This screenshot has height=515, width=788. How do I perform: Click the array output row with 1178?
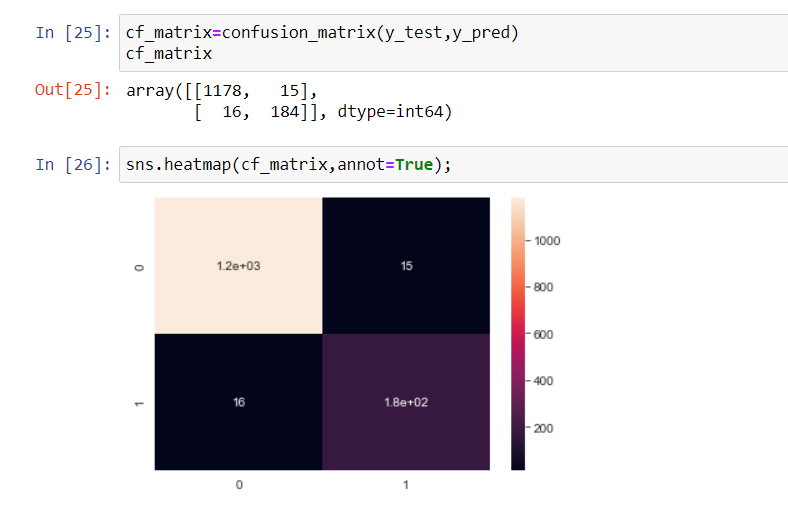pos(222,90)
